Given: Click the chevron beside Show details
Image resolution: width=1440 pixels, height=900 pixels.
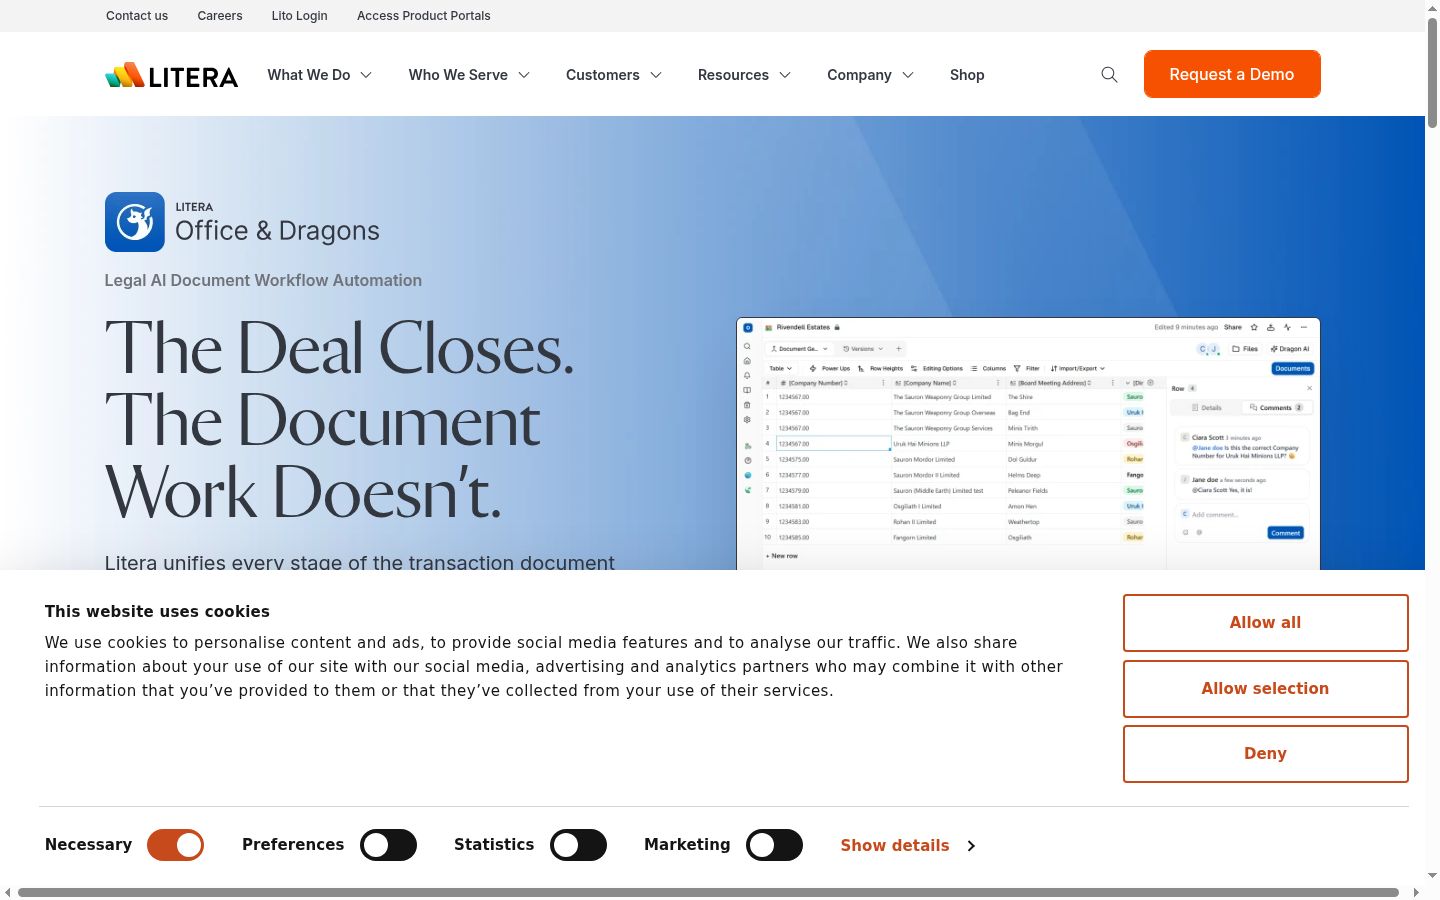Looking at the screenshot, I should point(971,846).
